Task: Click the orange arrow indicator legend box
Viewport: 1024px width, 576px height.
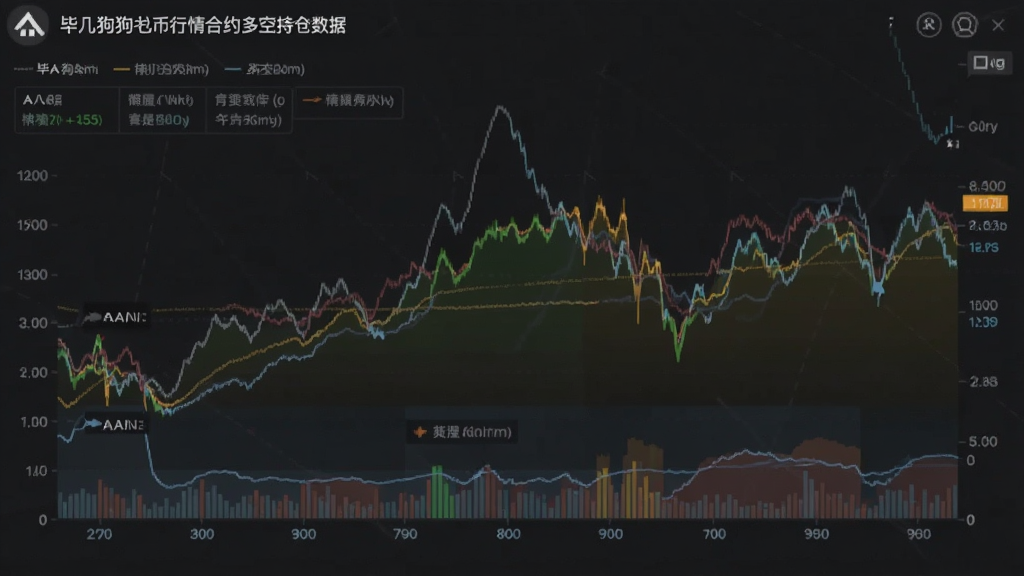Action: point(348,101)
